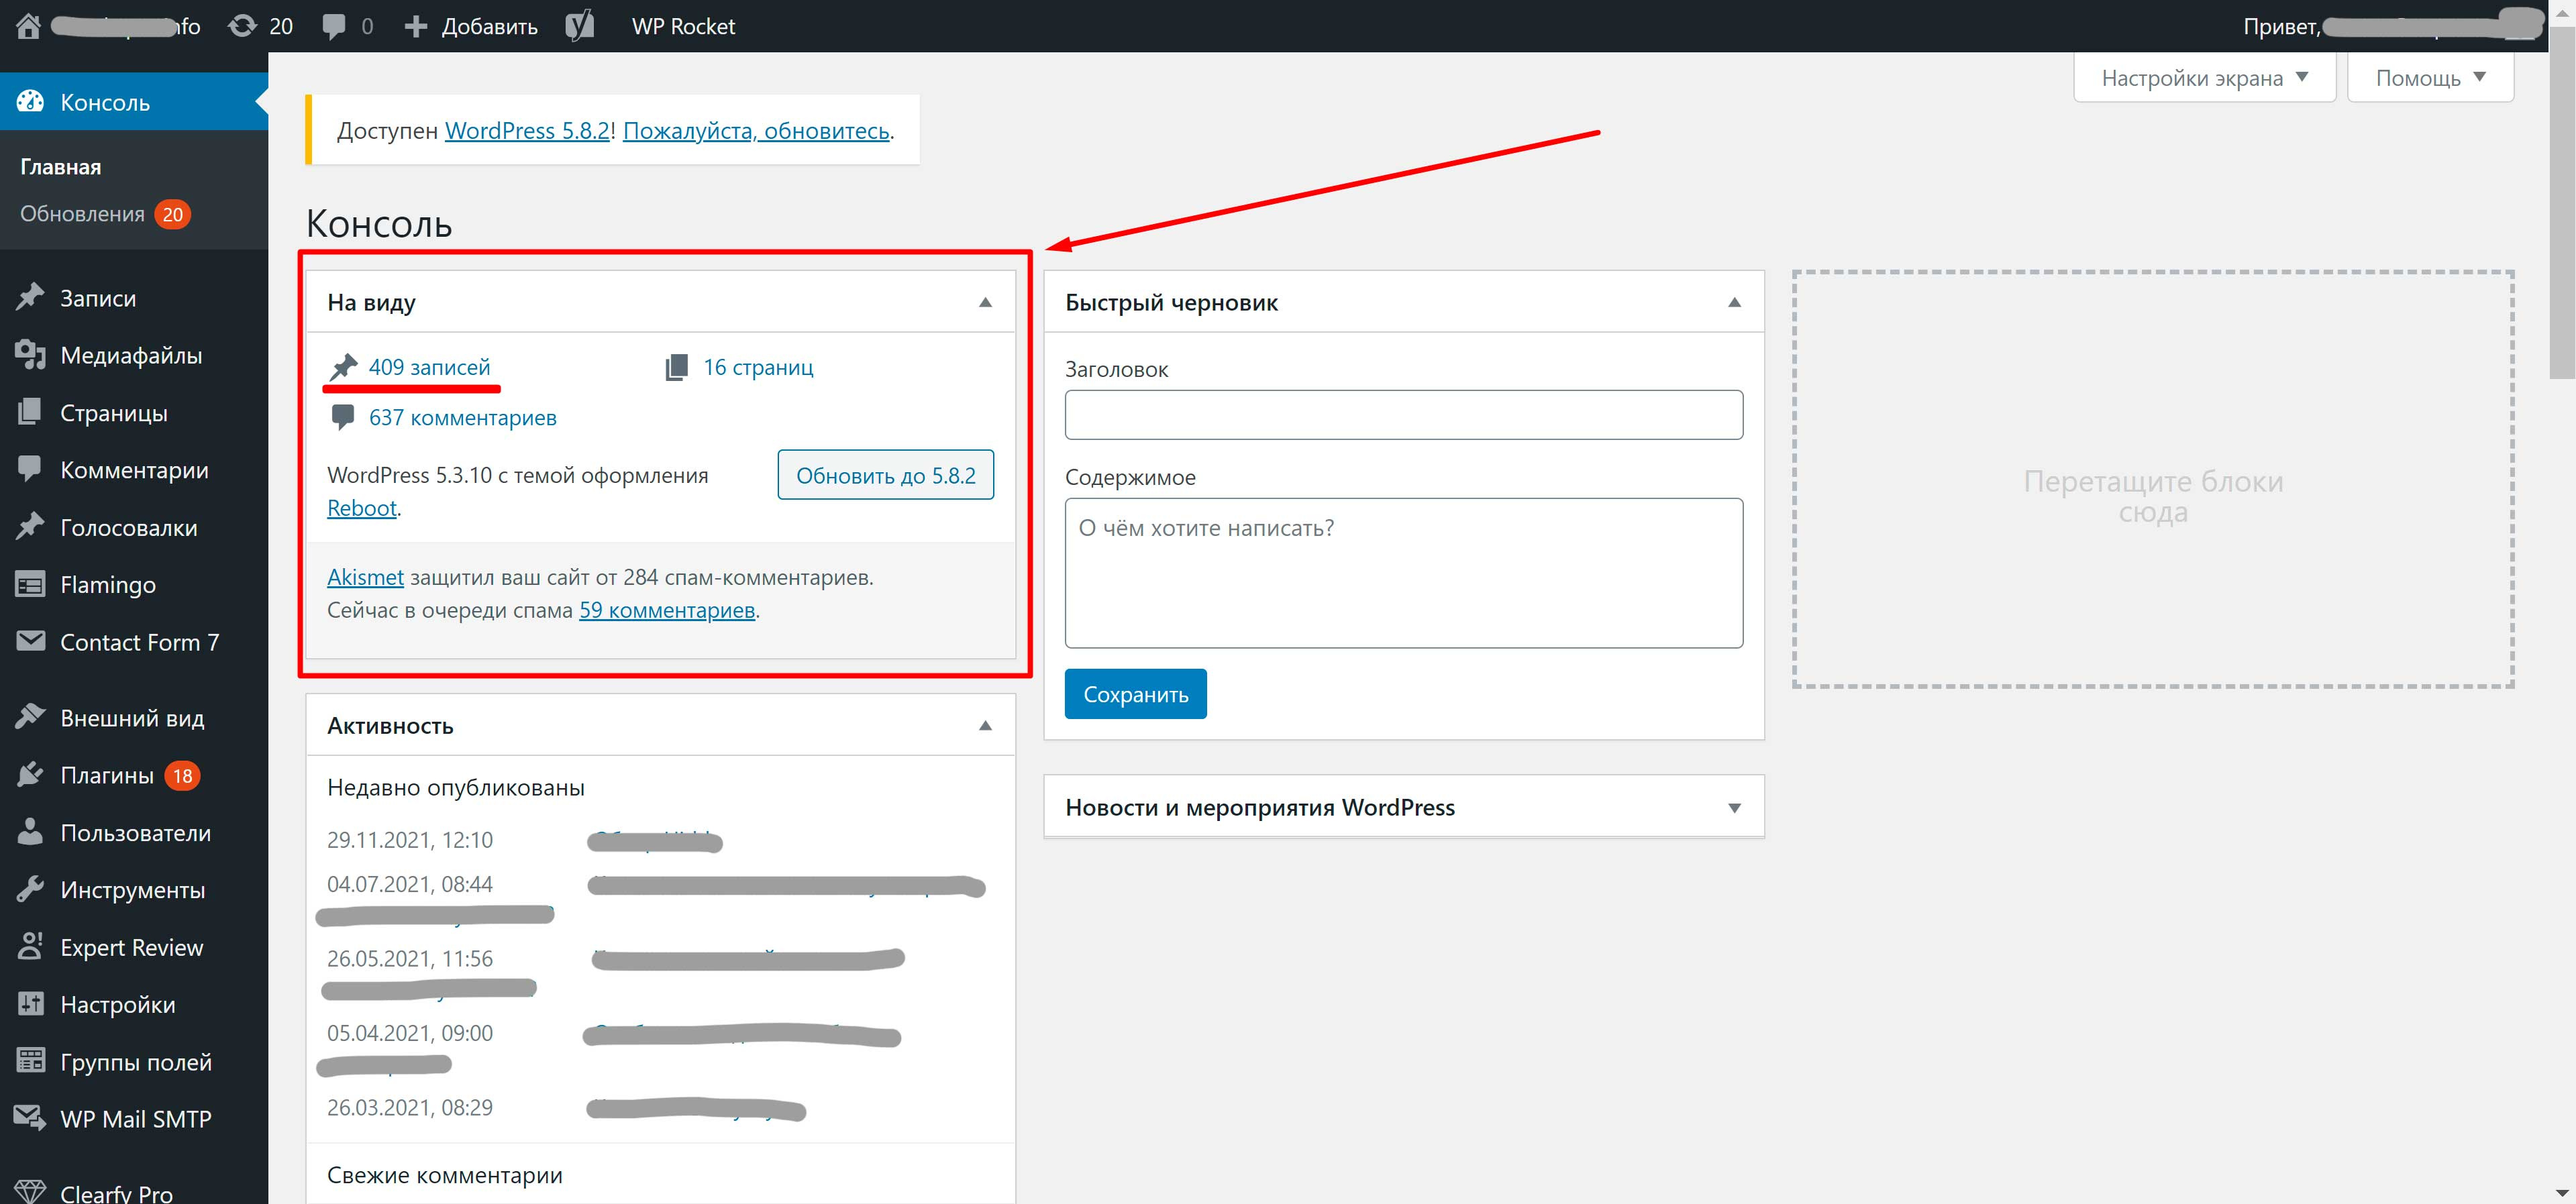The image size is (2576, 1204).
Task: Open WP Rocket menu in admin bar
Action: coord(683,26)
